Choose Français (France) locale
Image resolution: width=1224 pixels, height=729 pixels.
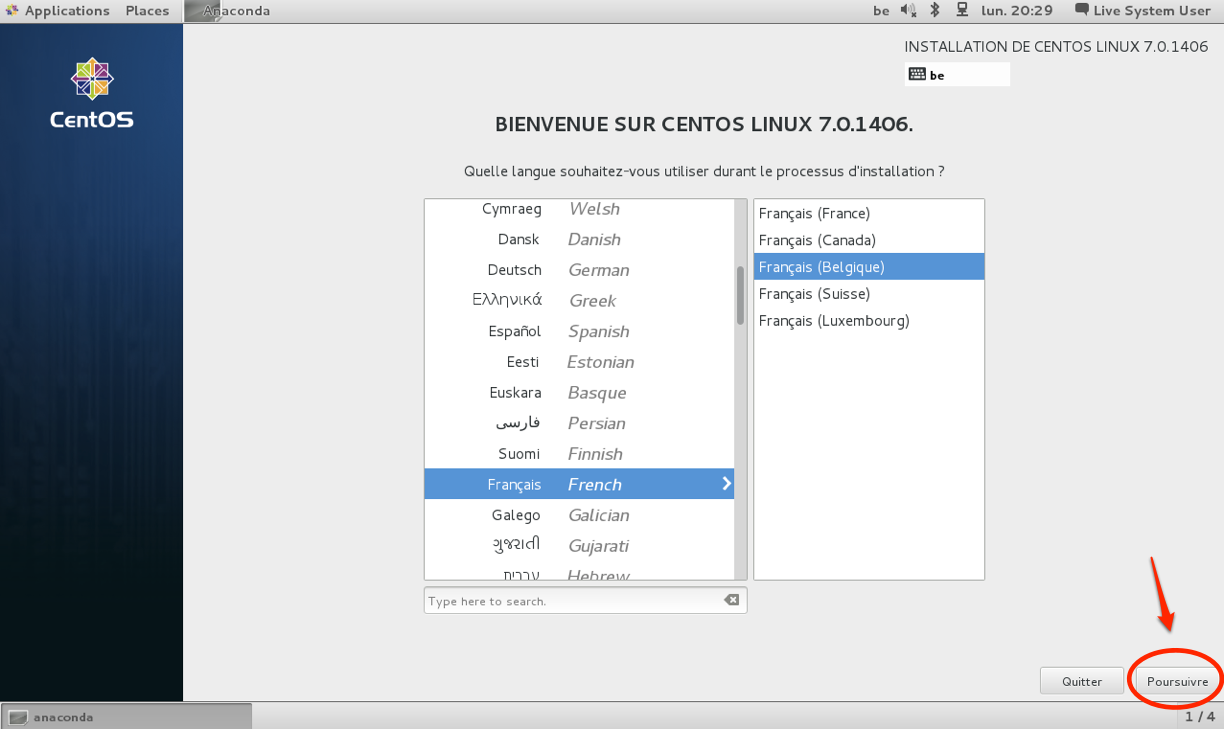tap(869, 213)
